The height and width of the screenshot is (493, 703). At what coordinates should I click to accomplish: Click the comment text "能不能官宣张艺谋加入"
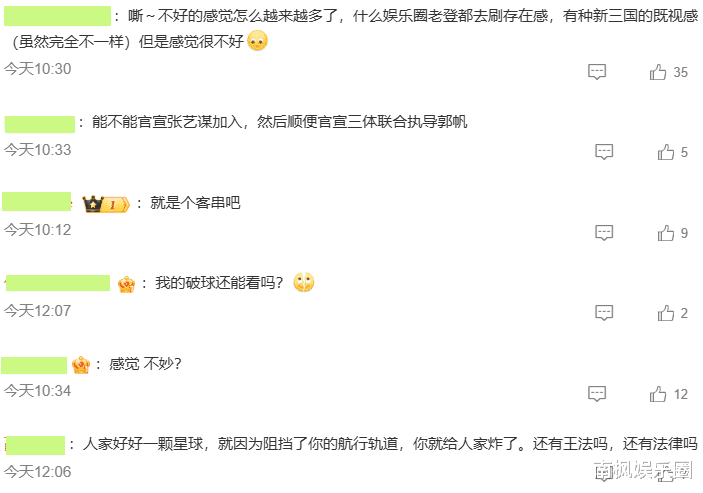click(x=169, y=123)
